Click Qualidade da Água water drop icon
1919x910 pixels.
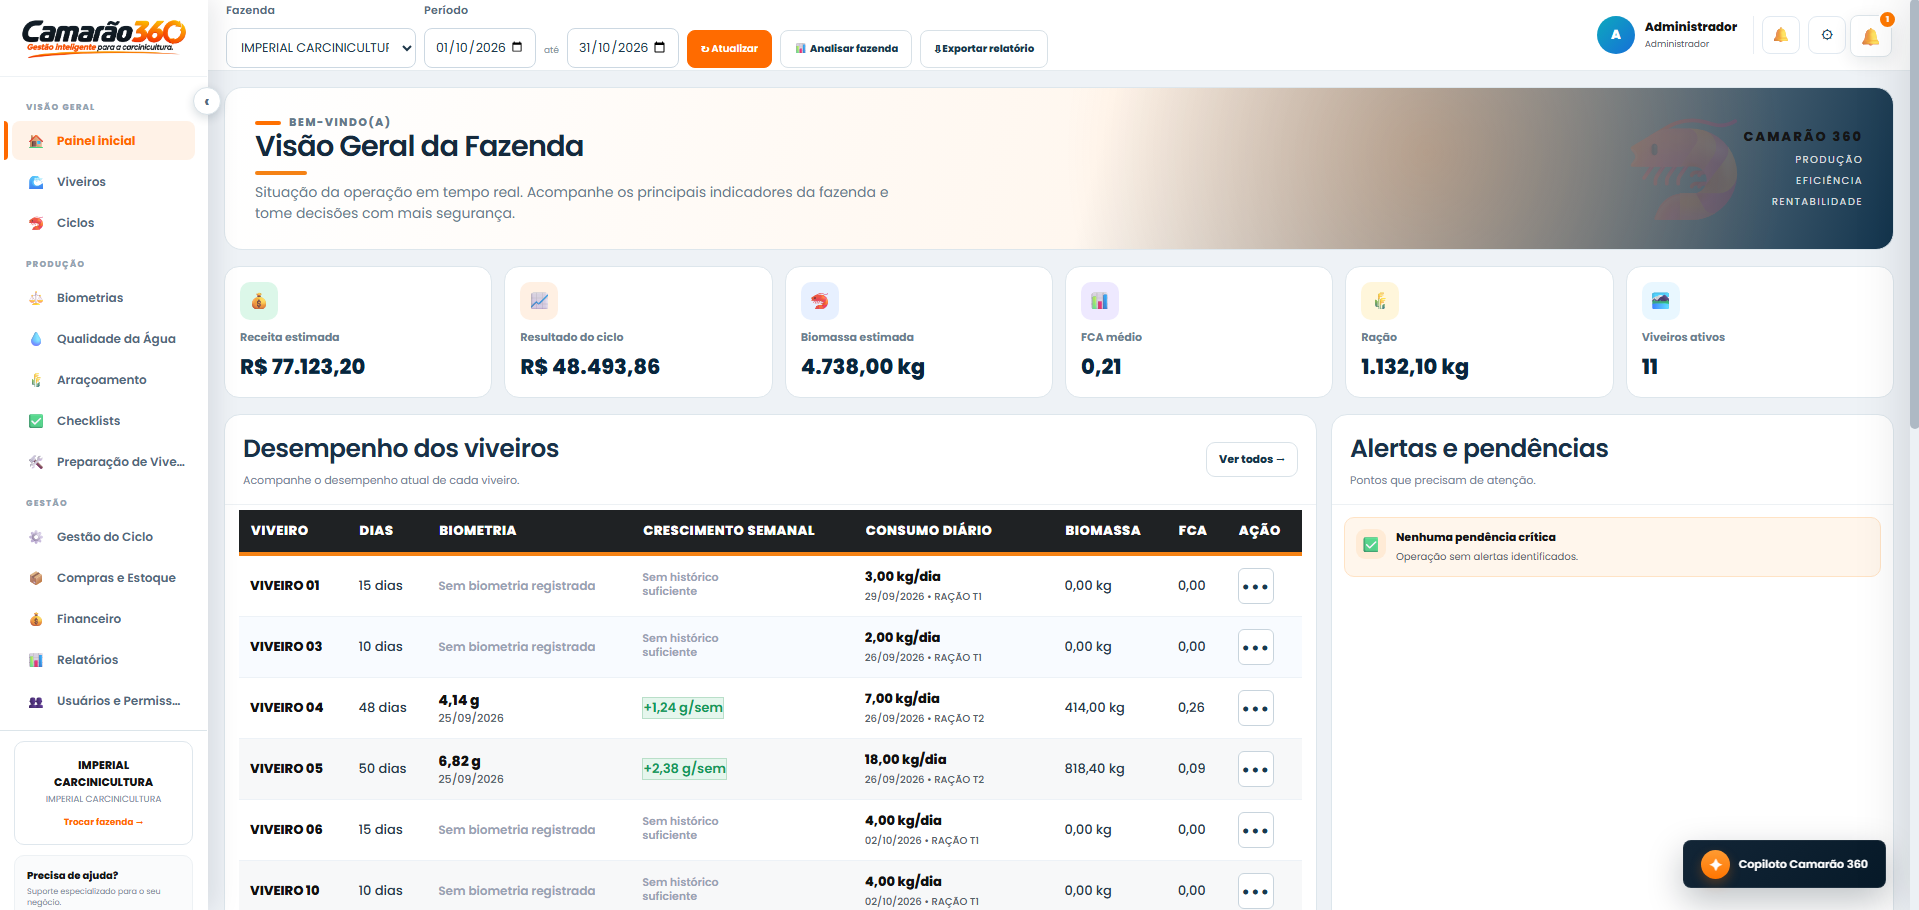36,339
